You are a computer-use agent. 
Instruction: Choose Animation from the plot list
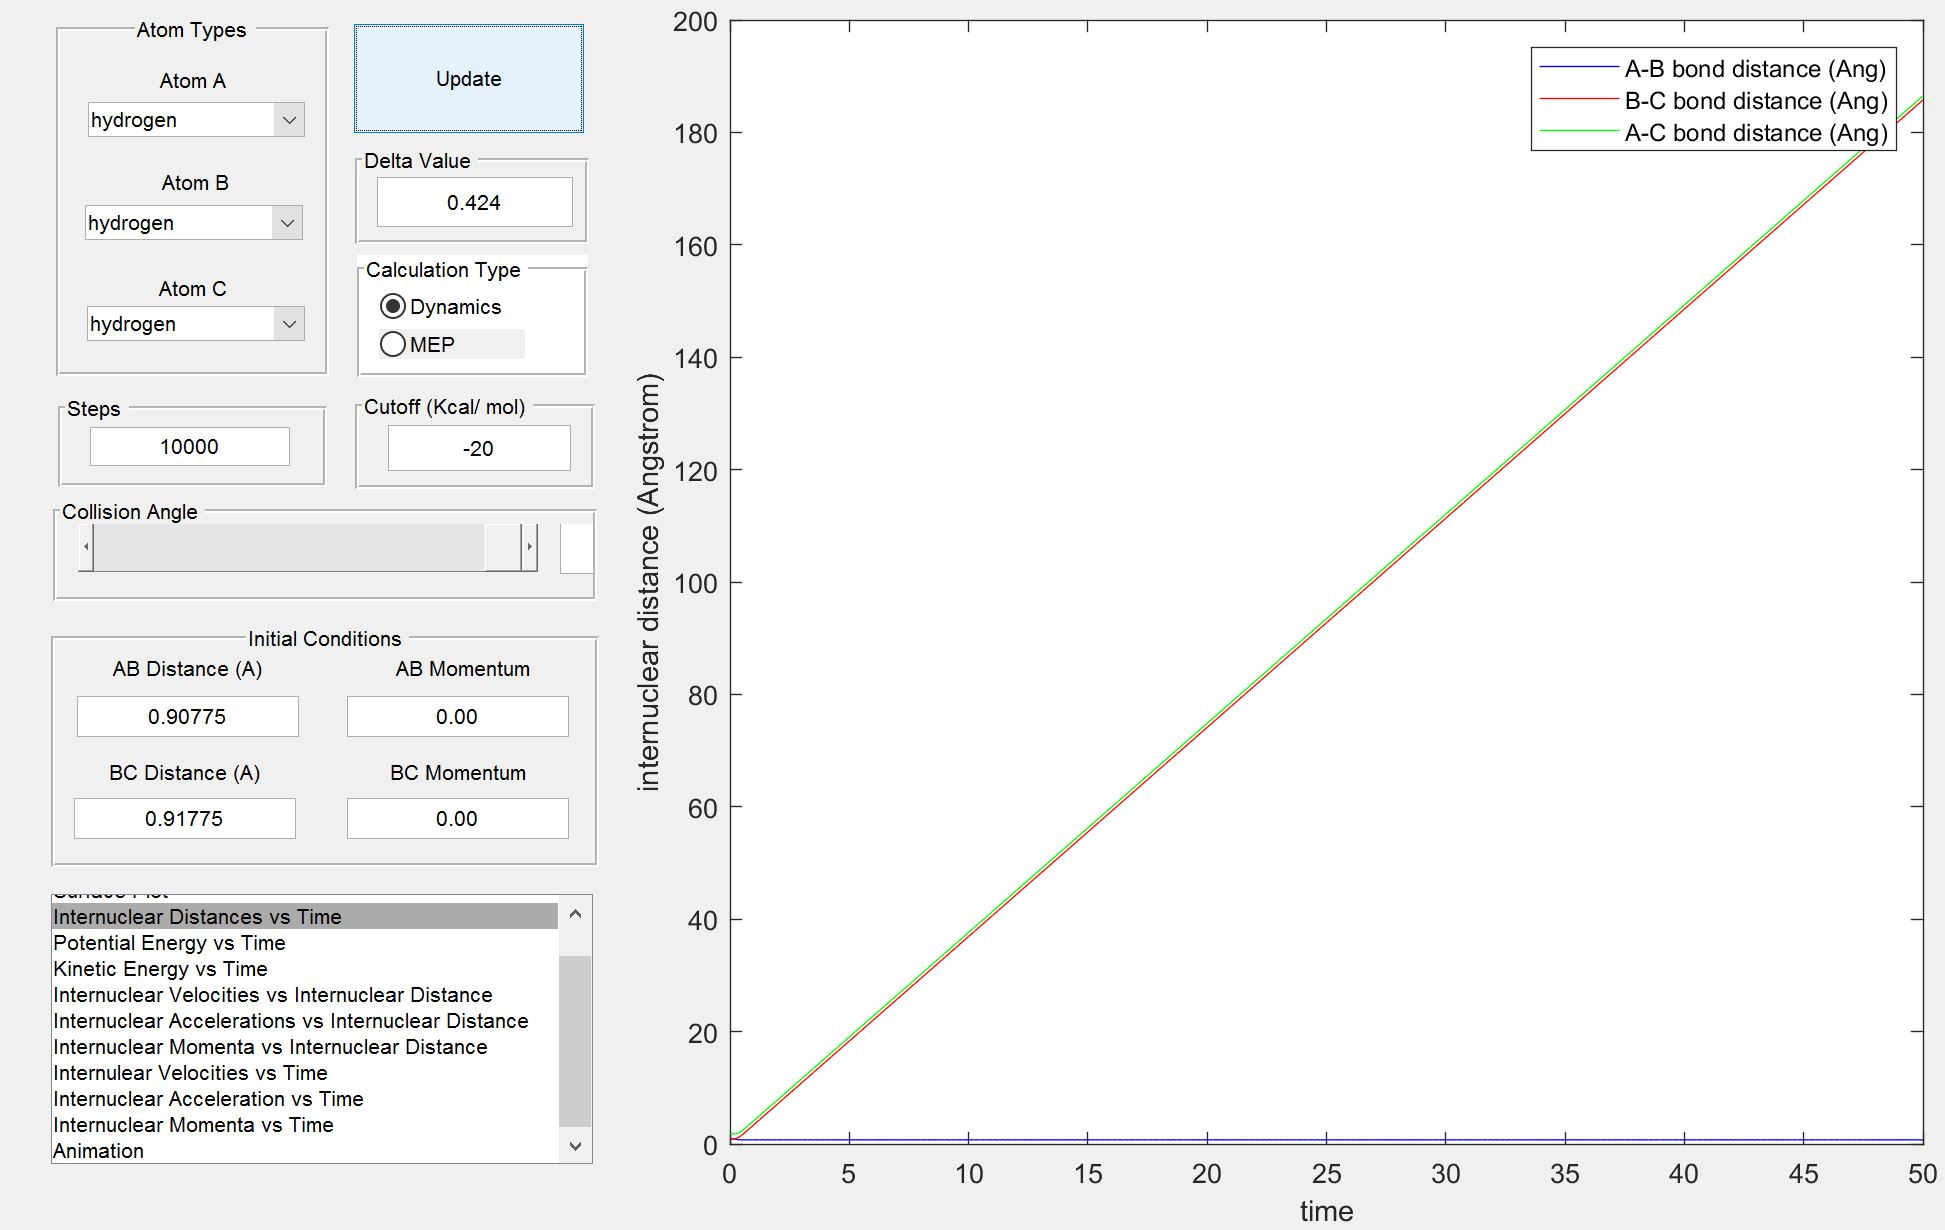(x=98, y=1151)
